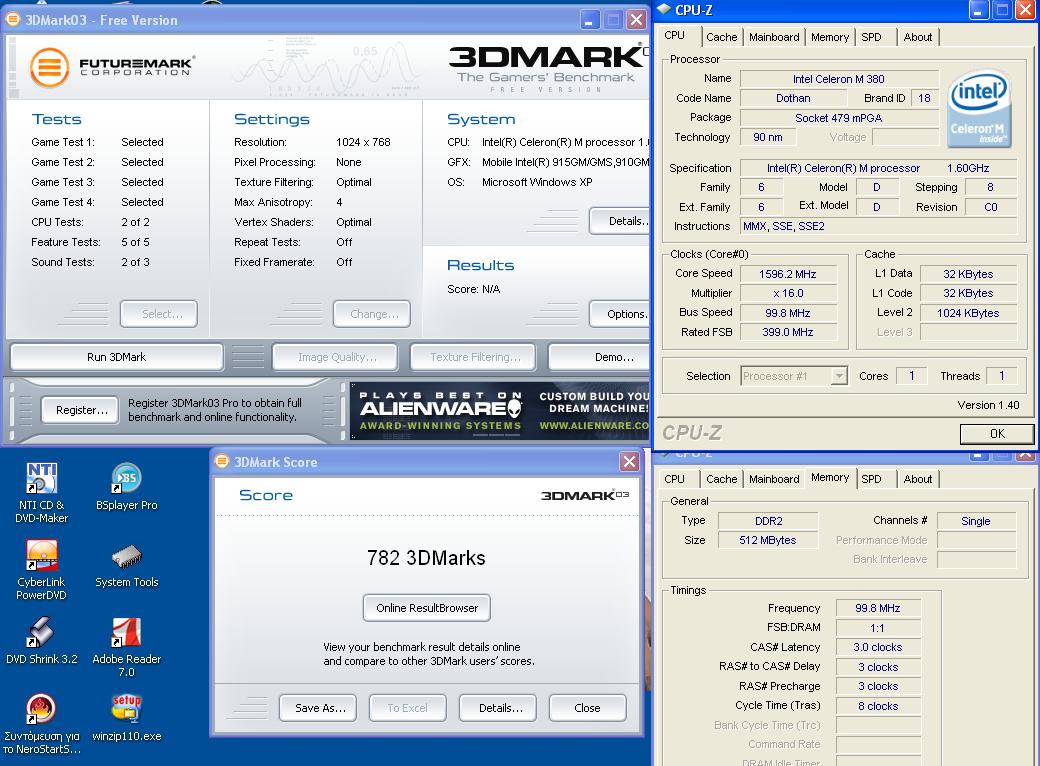Click Channels # value Single

coord(976,521)
